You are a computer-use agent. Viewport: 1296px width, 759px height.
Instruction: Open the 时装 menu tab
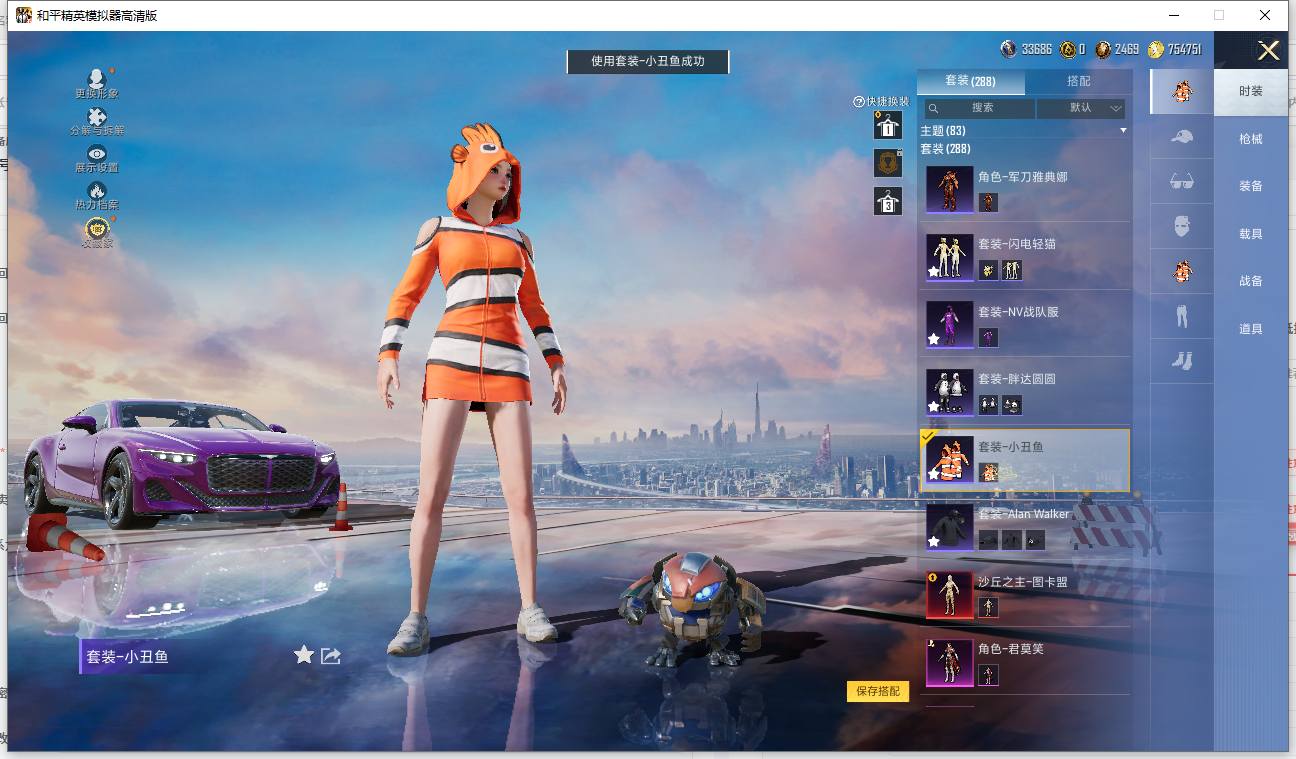(x=1251, y=91)
